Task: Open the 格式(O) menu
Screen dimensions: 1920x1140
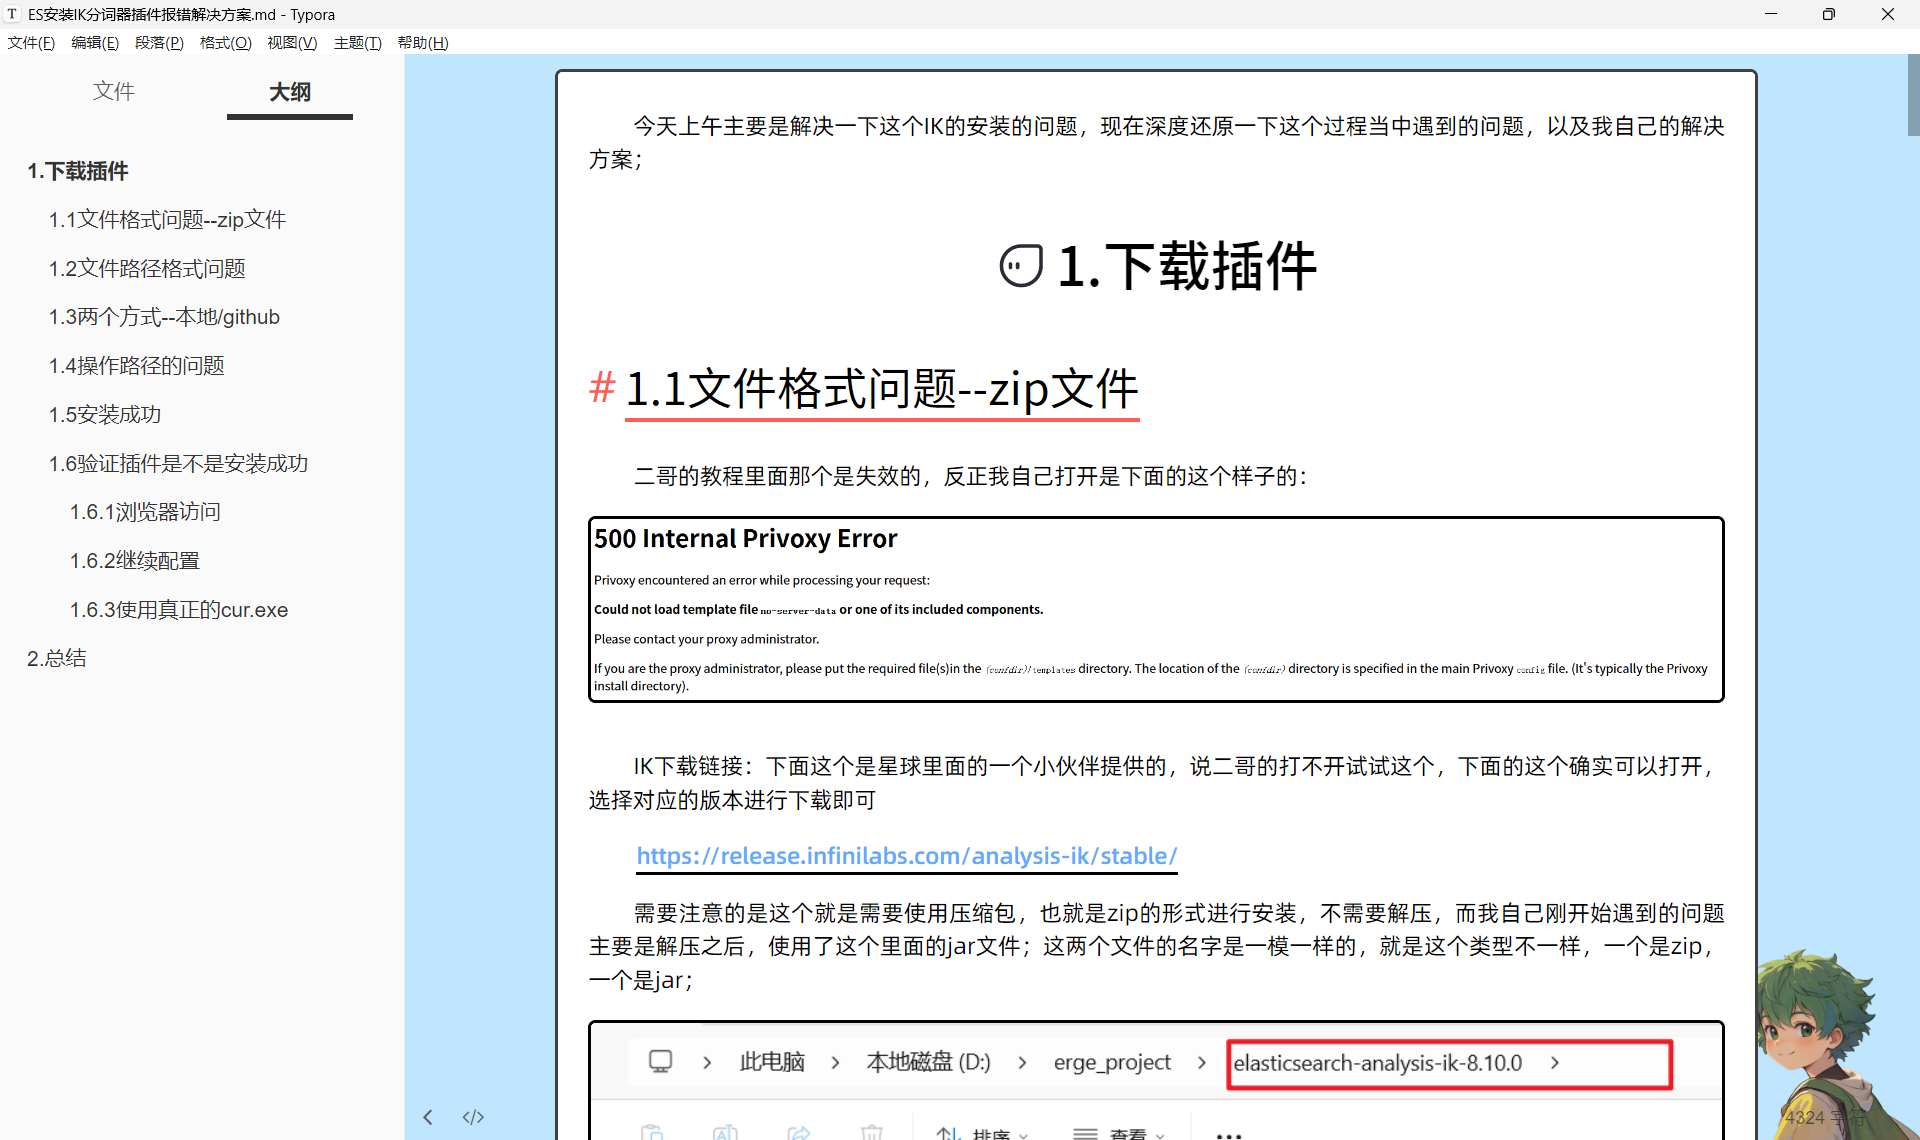Action: click(x=225, y=43)
